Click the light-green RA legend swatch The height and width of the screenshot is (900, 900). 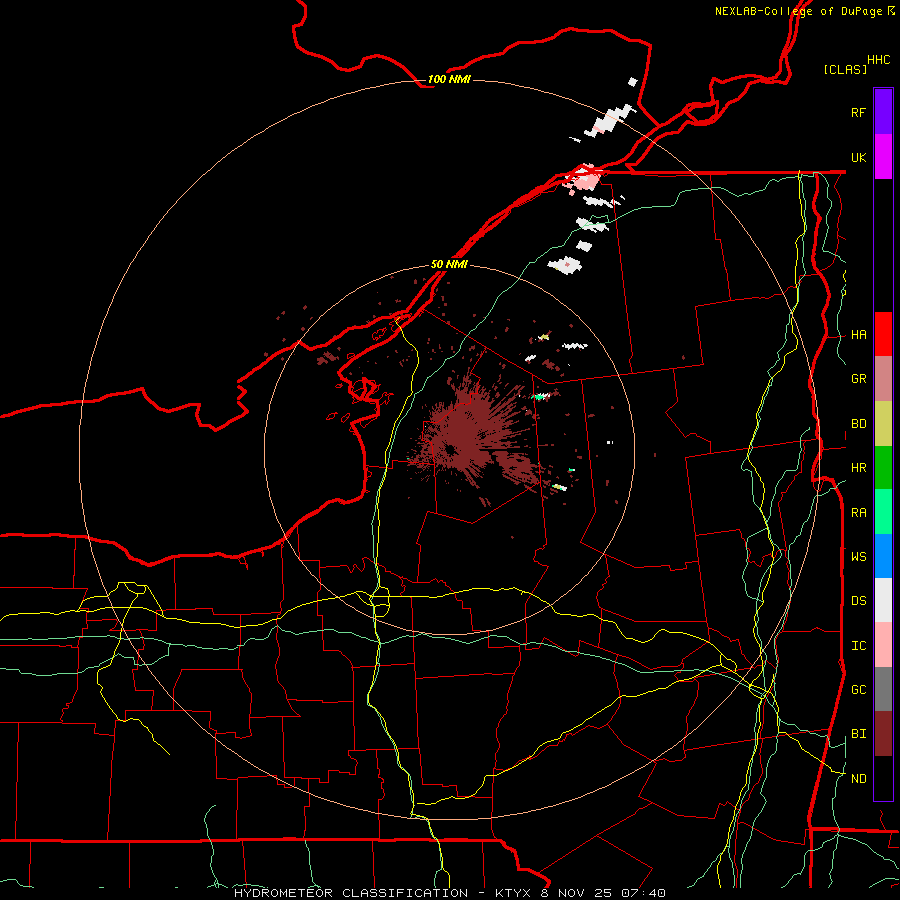coord(883,512)
